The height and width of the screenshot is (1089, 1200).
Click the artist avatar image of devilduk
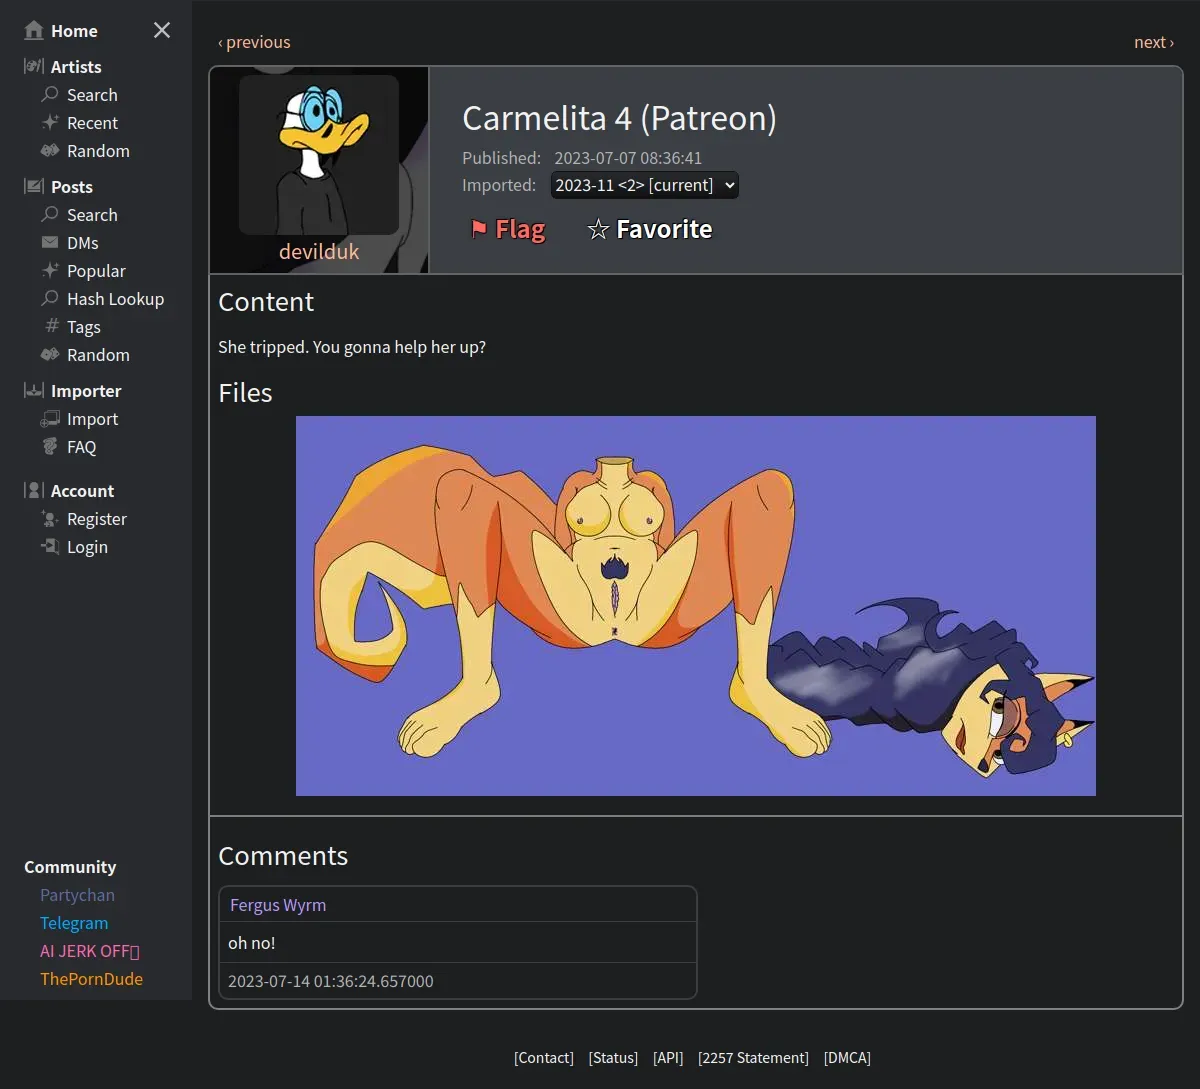pyautogui.click(x=319, y=155)
